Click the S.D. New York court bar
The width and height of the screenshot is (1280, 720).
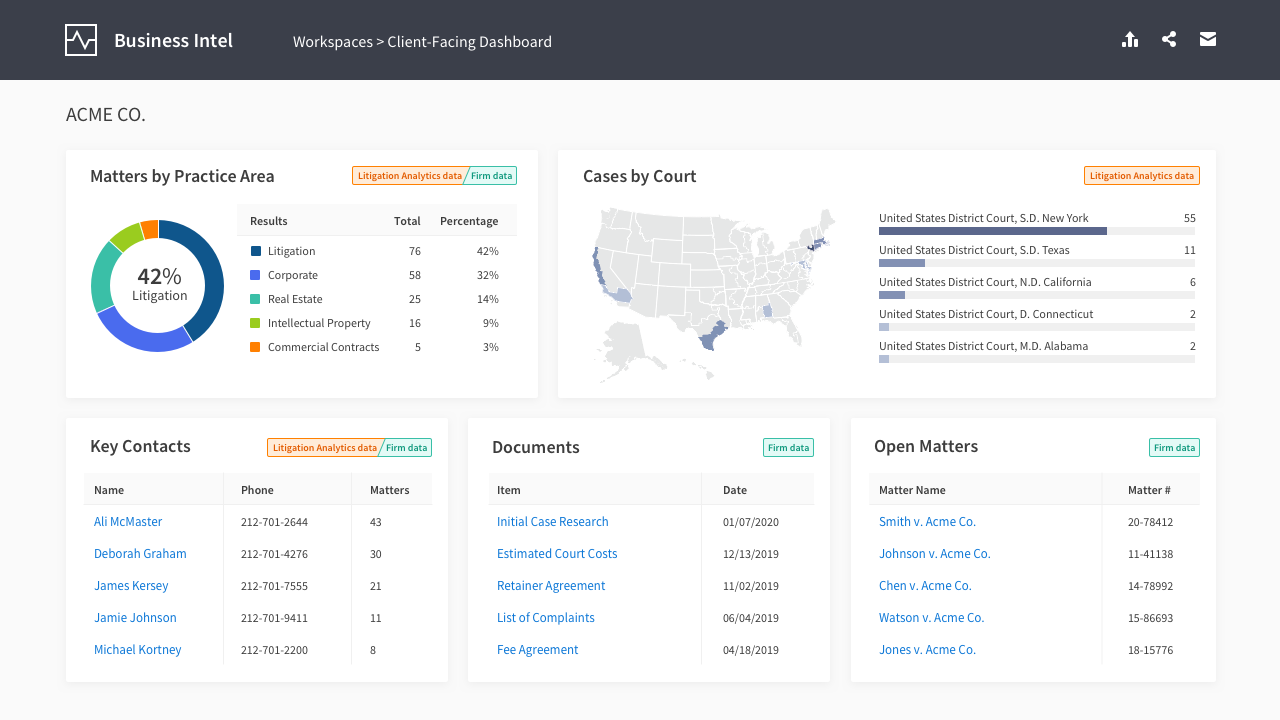(992, 231)
